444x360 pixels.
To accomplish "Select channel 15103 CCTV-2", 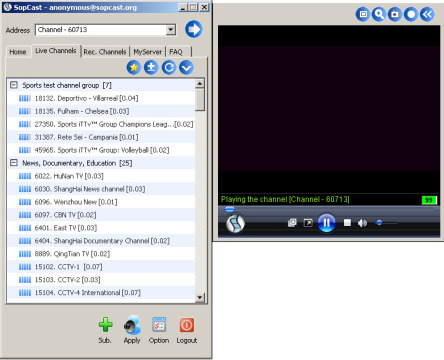I will coord(101,280).
